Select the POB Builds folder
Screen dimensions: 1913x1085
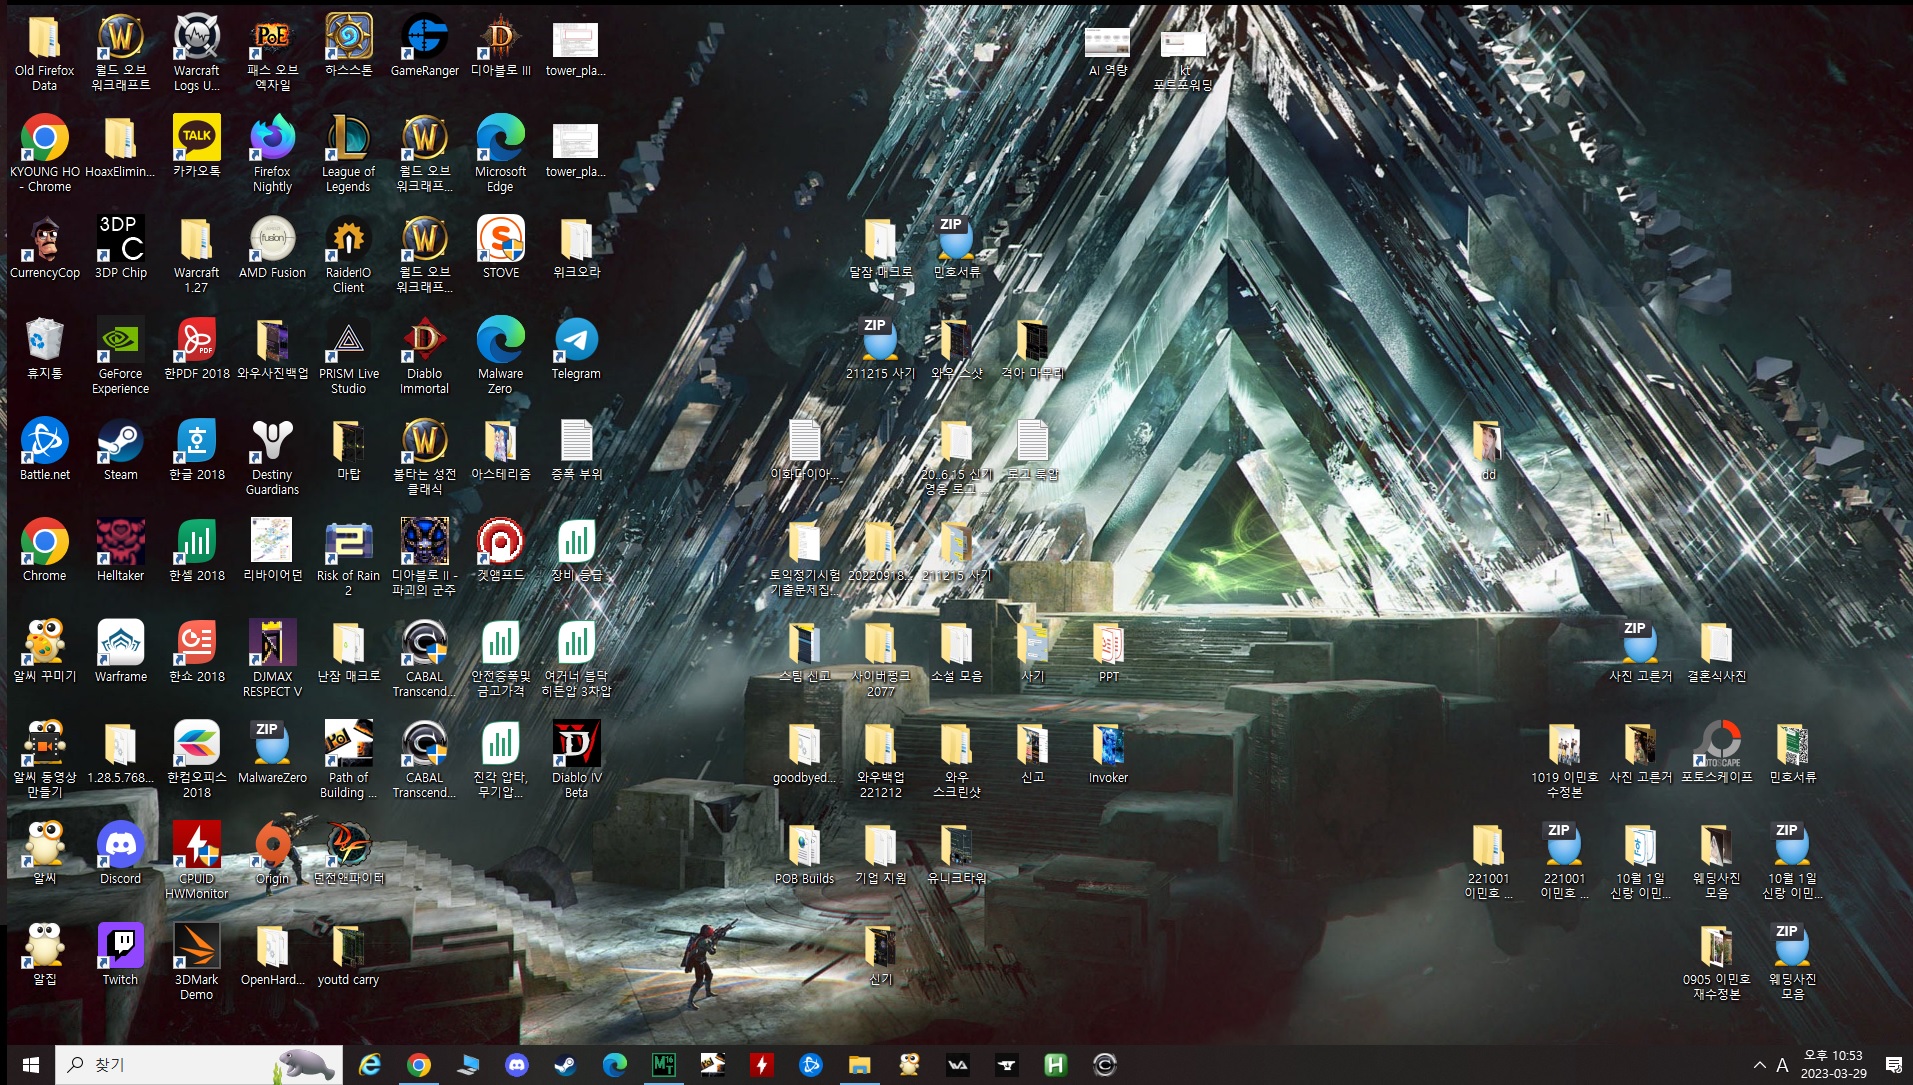click(804, 854)
